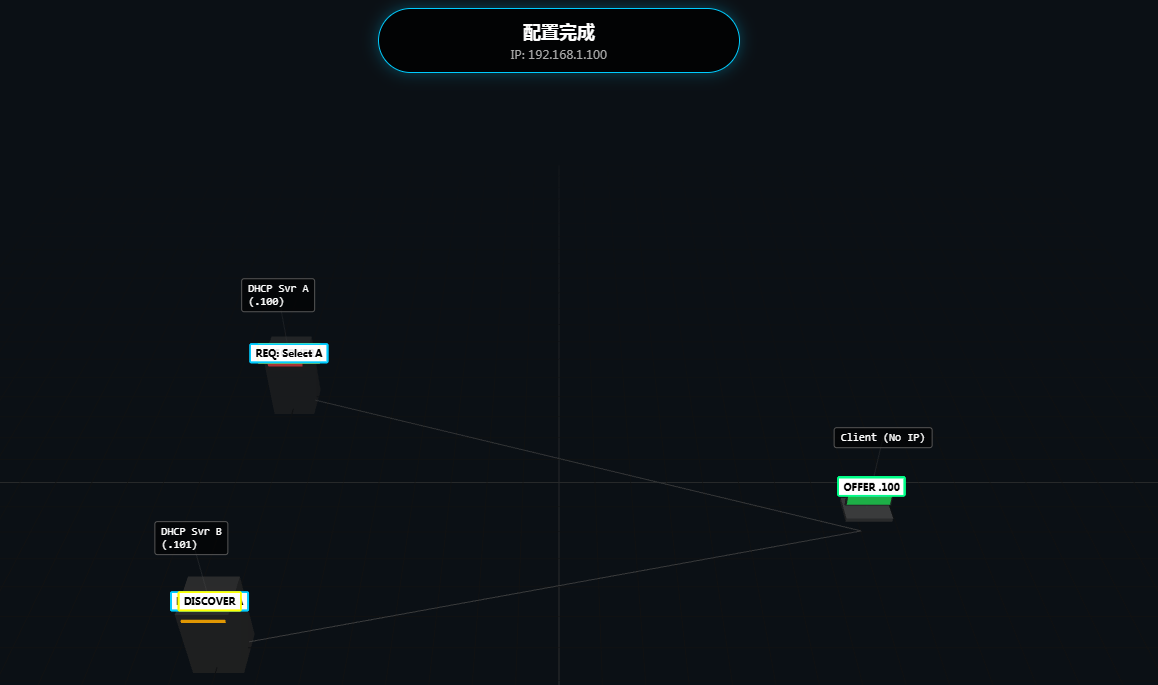The width and height of the screenshot is (1158, 685).
Task: Select the green OFFER .100 packet tag
Action: coord(871,487)
